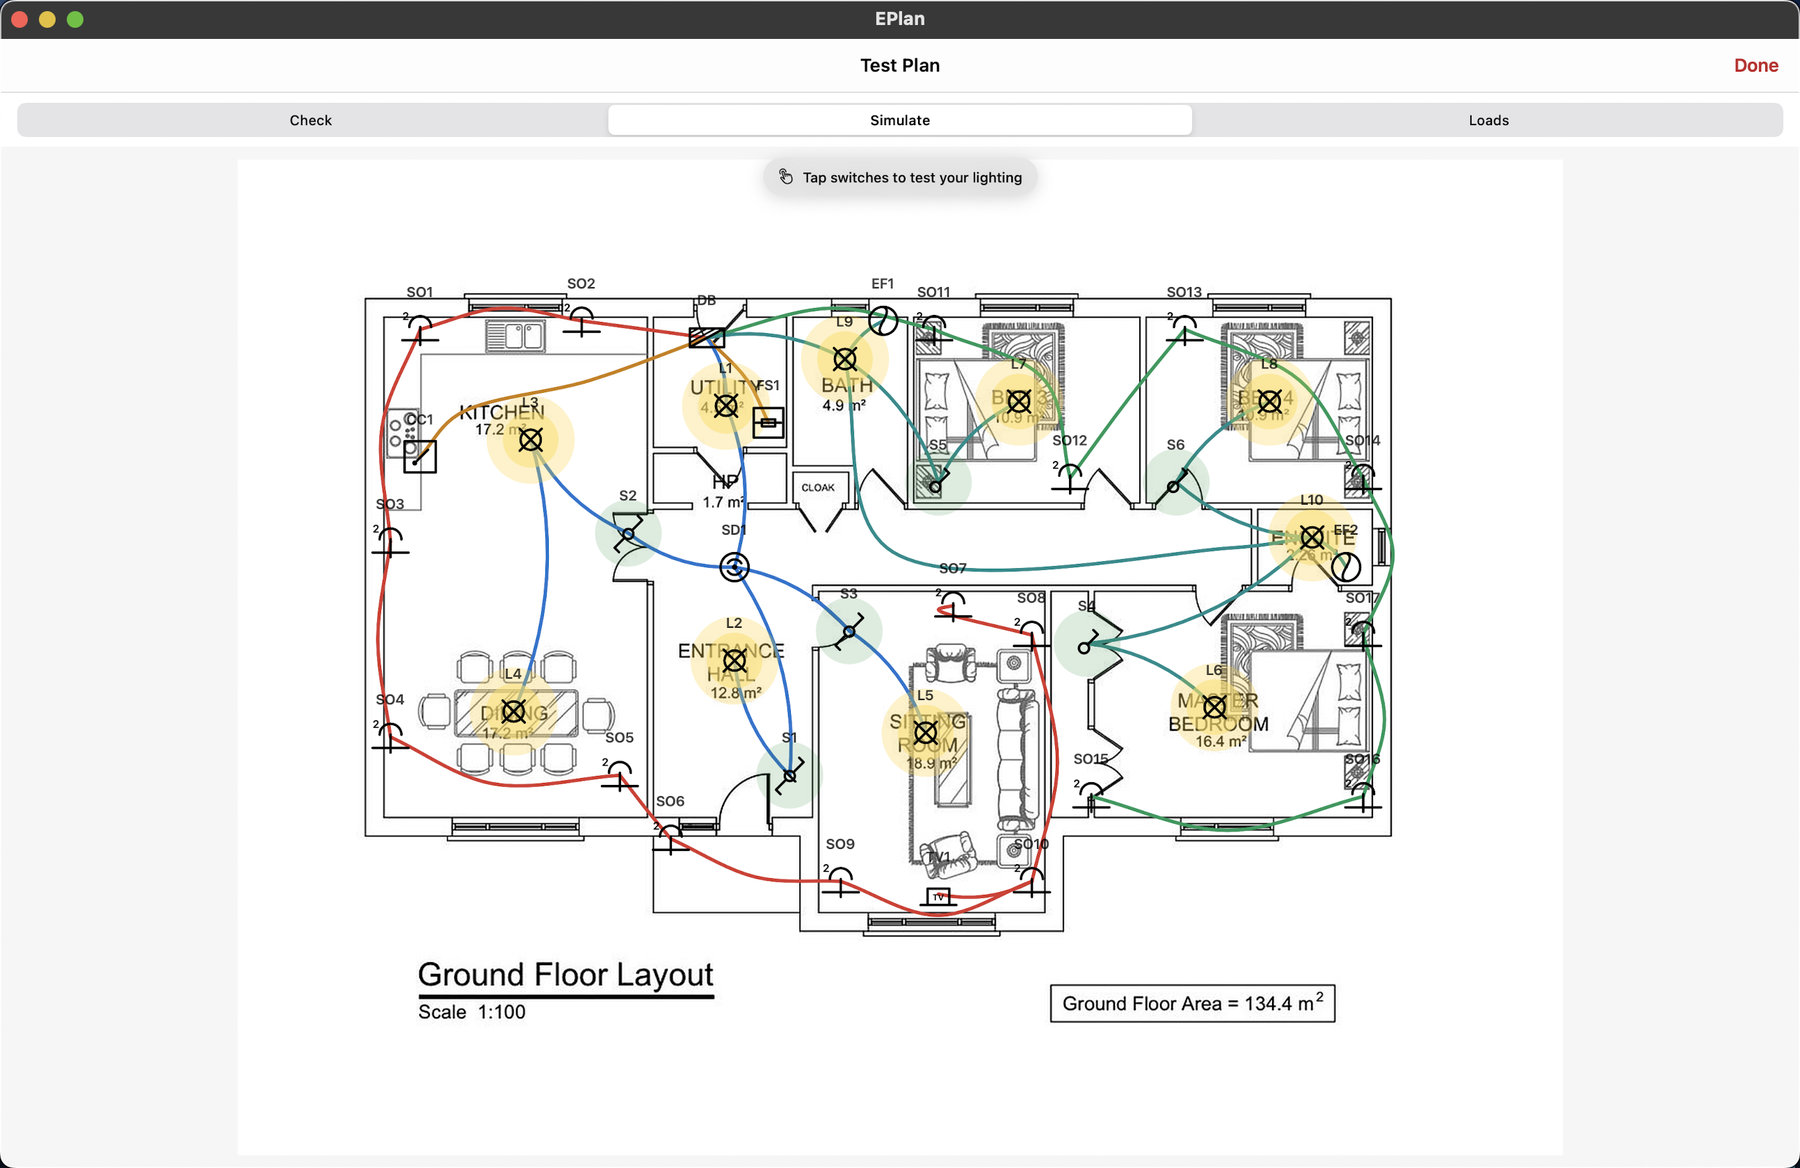Click the Test Plan title
1800x1168 pixels.
point(900,65)
